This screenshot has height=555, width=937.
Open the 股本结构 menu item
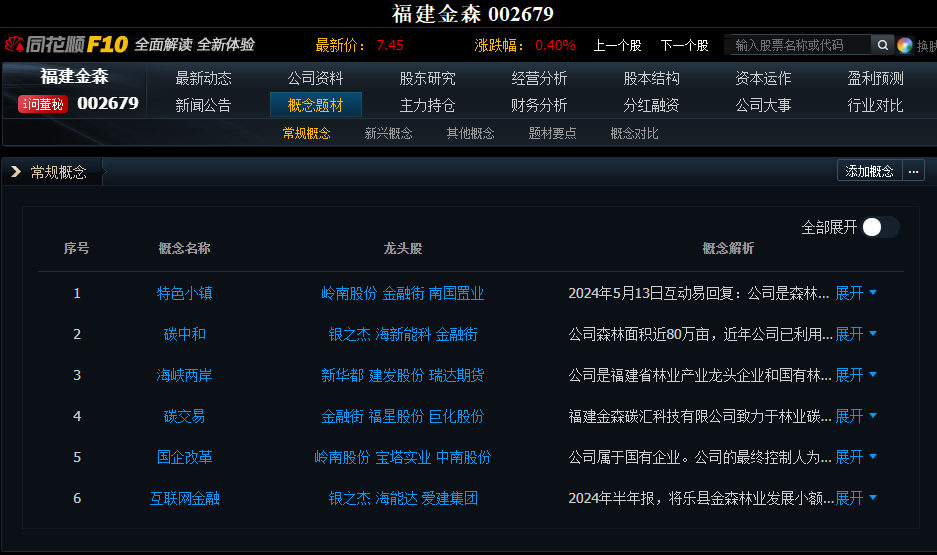651,78
